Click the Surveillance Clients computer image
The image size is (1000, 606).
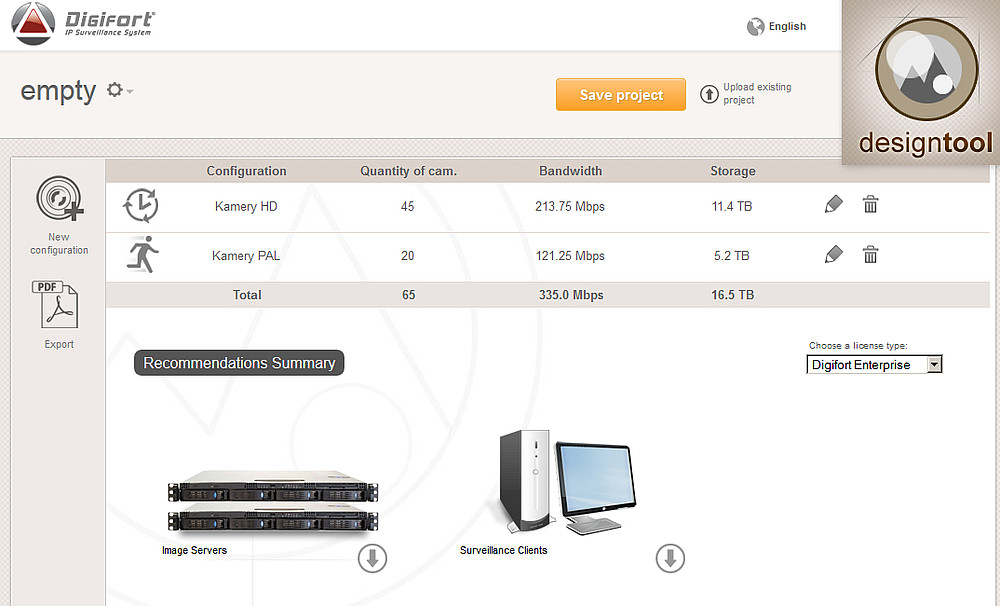pos(567,482)
